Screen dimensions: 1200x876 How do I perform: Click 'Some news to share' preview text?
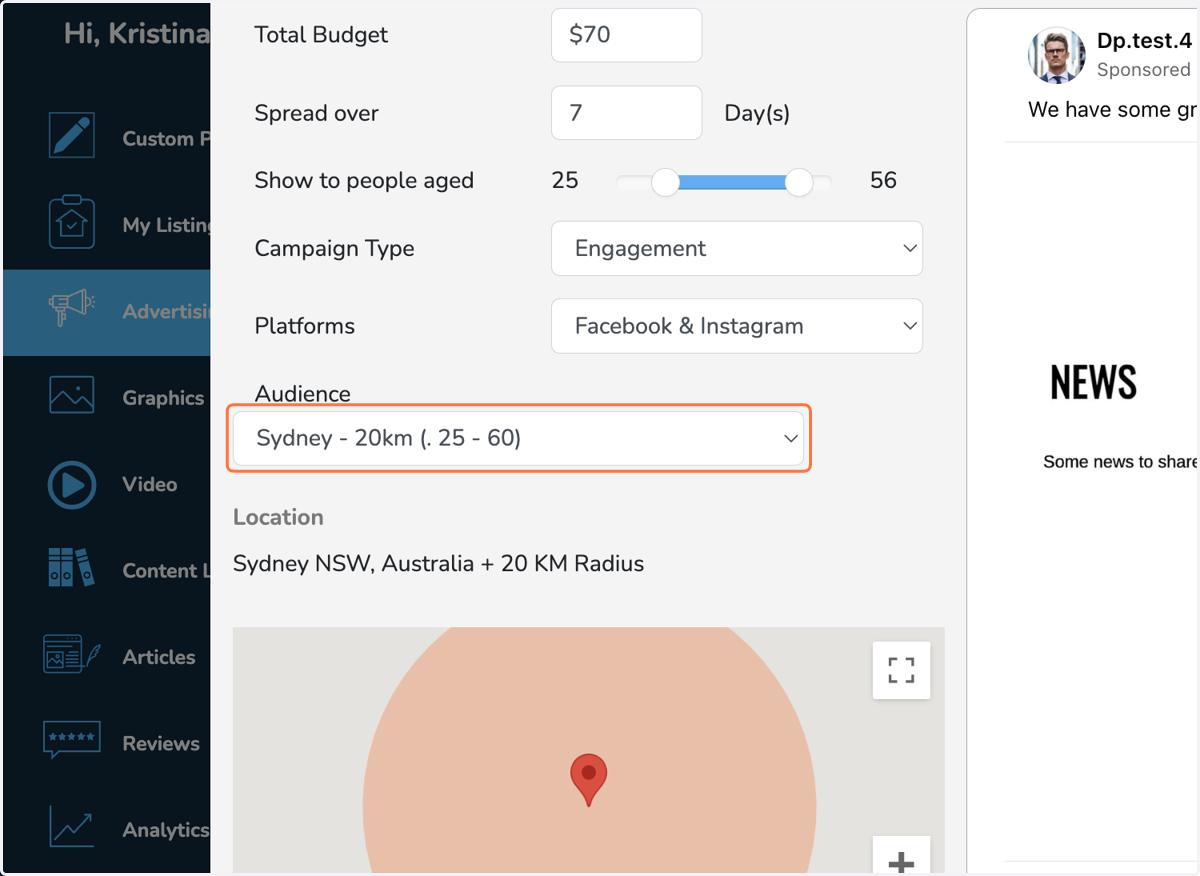tap(1121, 461)
